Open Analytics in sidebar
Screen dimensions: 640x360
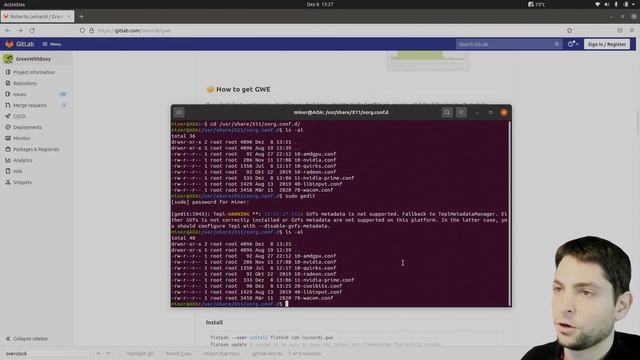point(23,160)
